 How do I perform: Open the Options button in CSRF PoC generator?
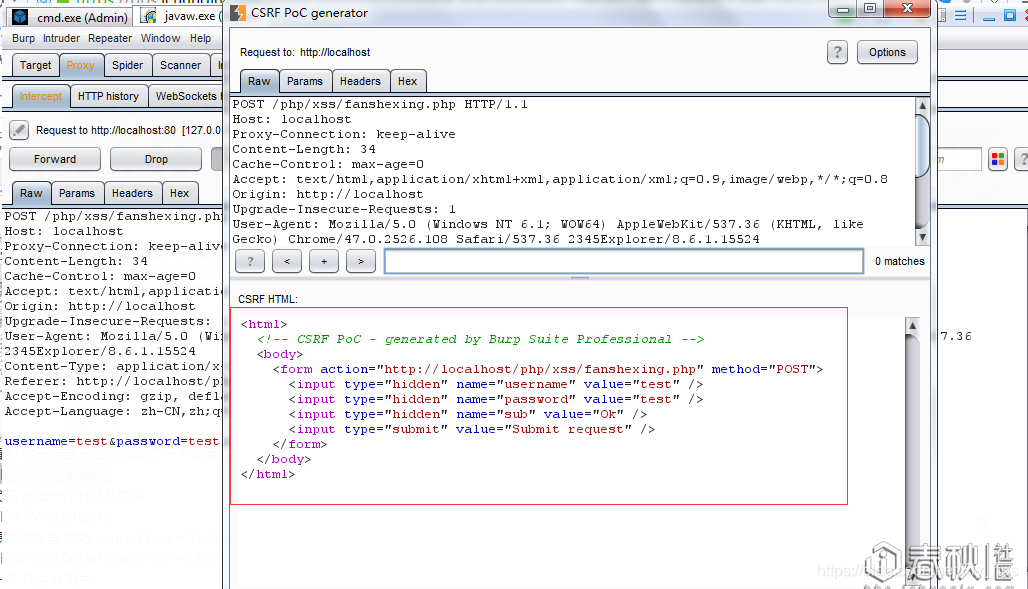point(887,52)
